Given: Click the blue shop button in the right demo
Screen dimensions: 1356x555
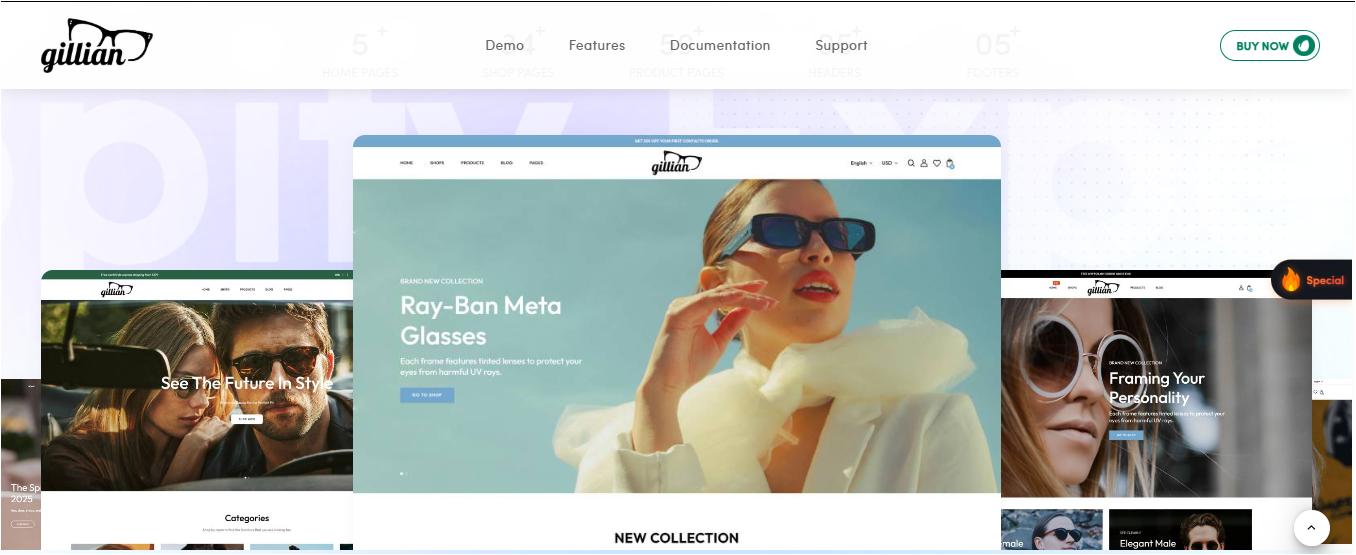Looking at the screenshot, I should [x=1126, y=435].
